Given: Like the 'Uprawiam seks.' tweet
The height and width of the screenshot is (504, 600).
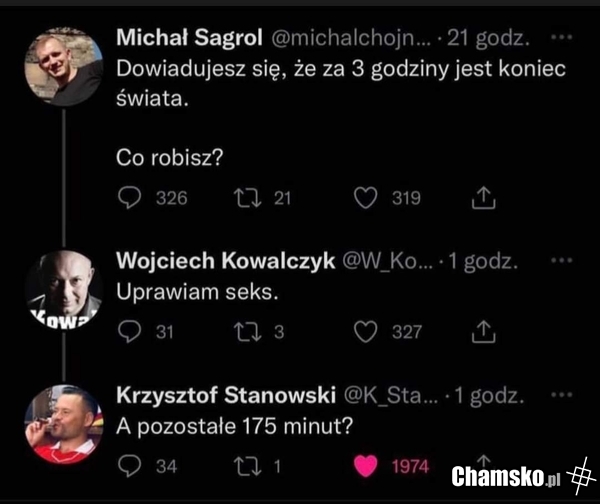Looking at the screenshot, I should 365,331.
